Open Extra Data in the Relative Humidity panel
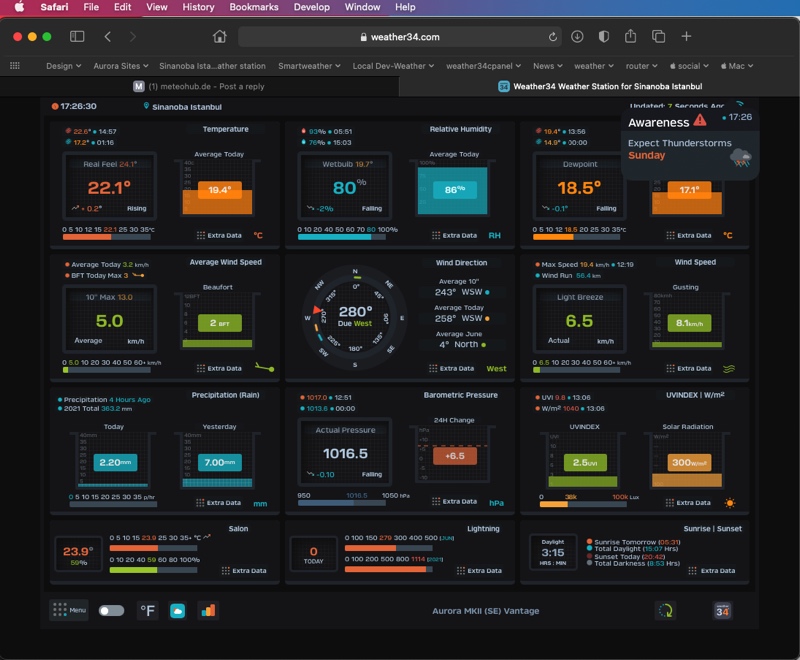This screenshot has height=660, width=800. pyautogui.click(x=455, y=235)
